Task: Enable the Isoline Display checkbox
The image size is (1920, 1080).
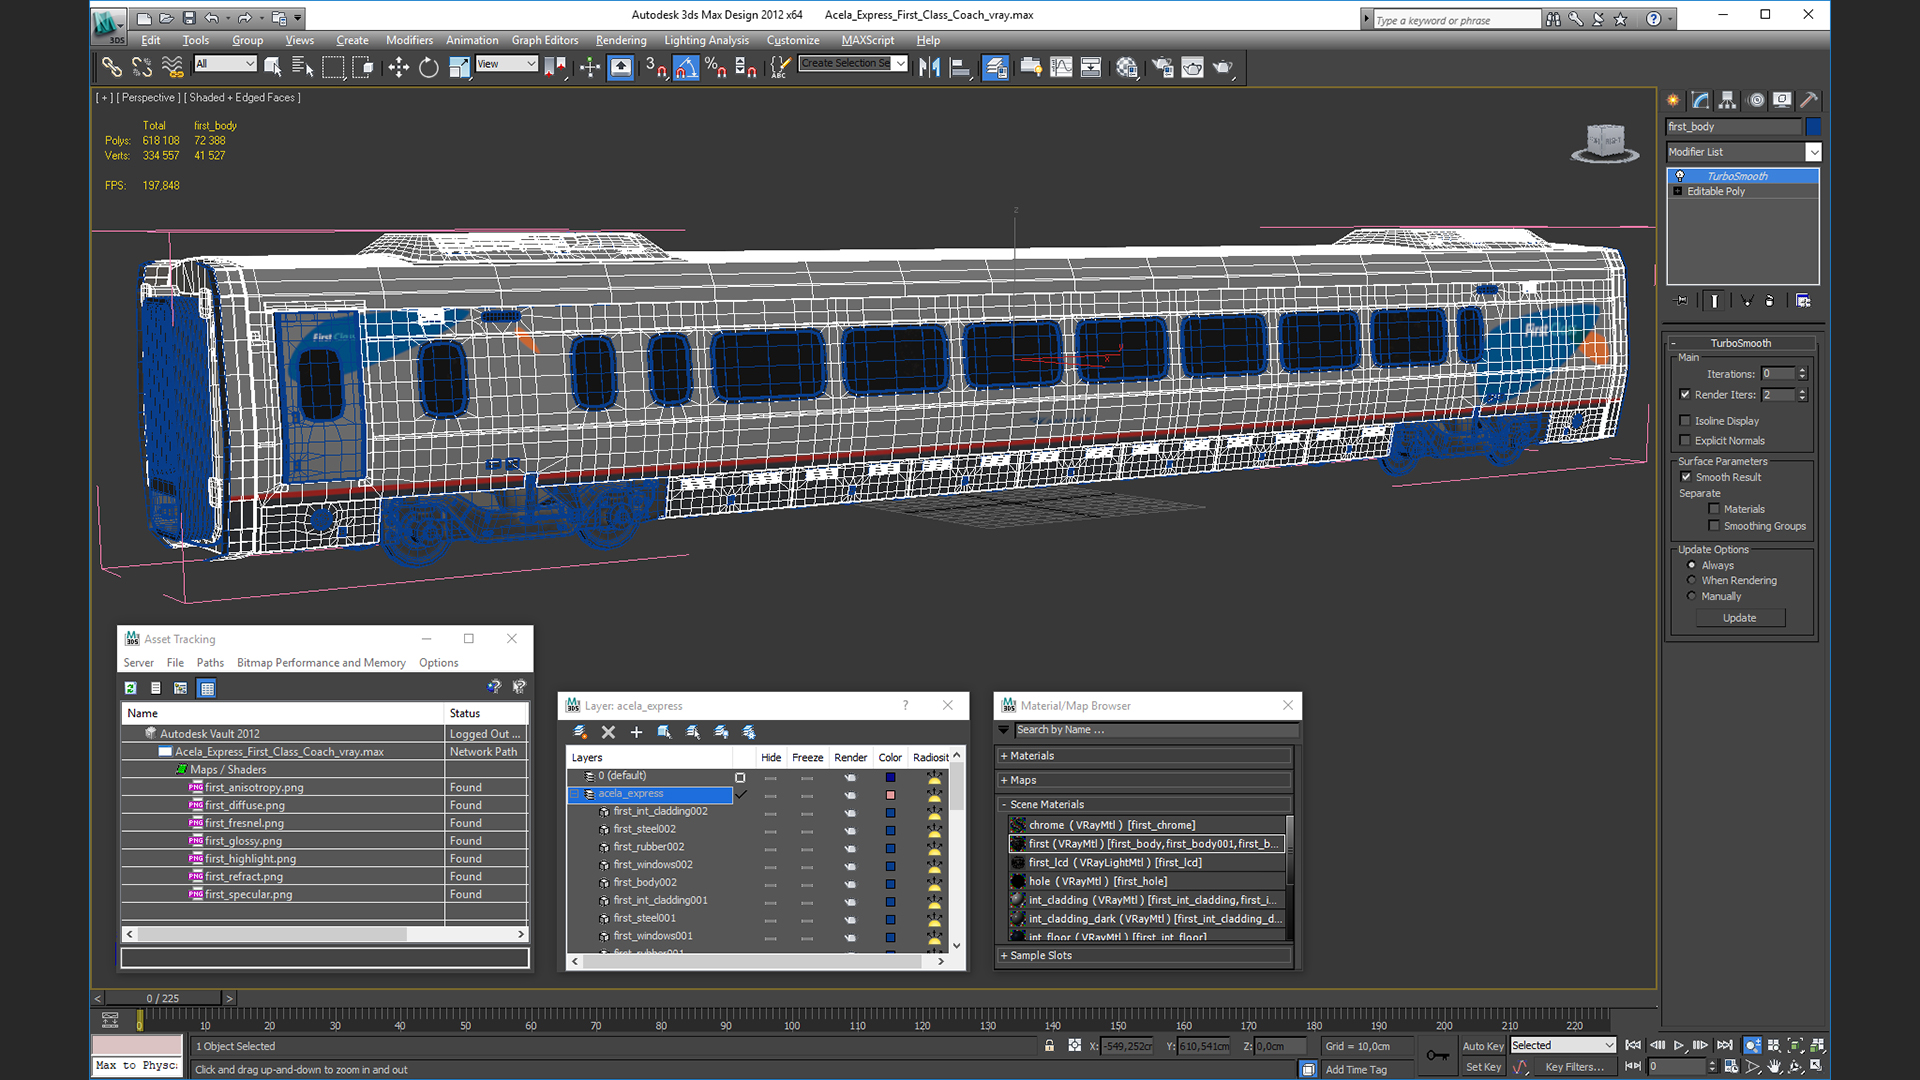Action: tap(1686, 421)
